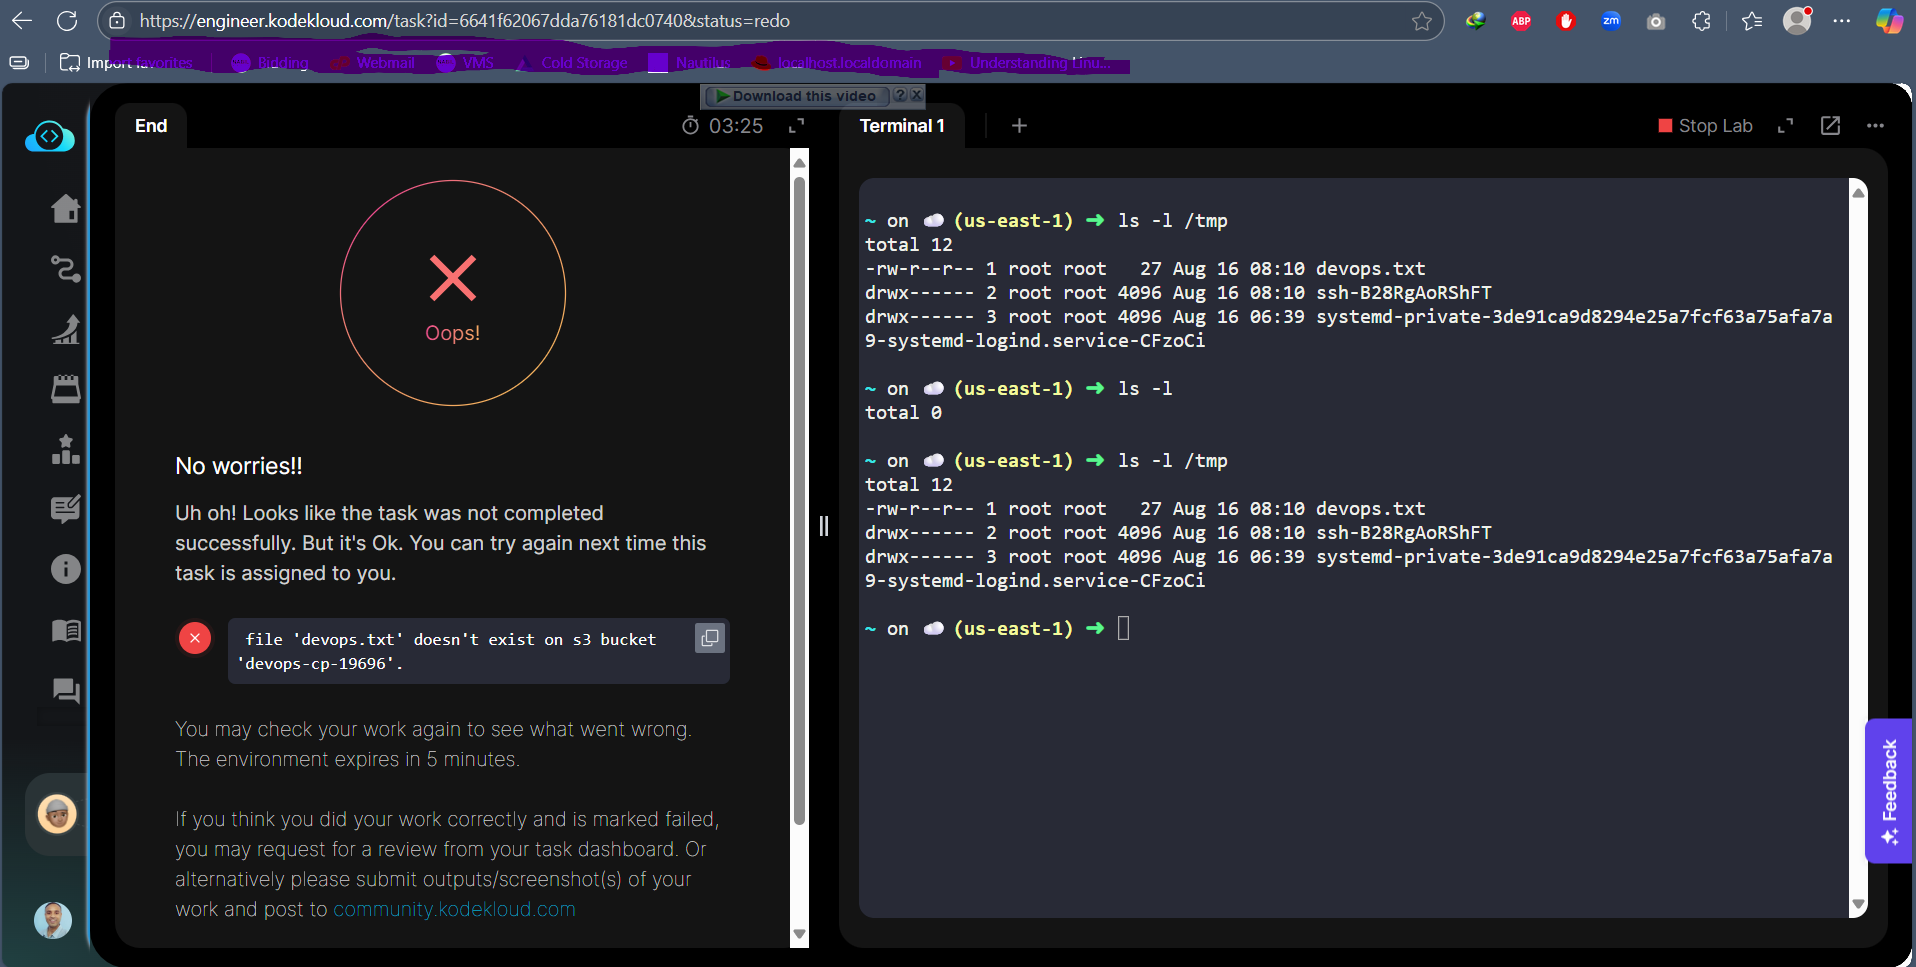Copy the devops.txt error message text

[709, 638]
